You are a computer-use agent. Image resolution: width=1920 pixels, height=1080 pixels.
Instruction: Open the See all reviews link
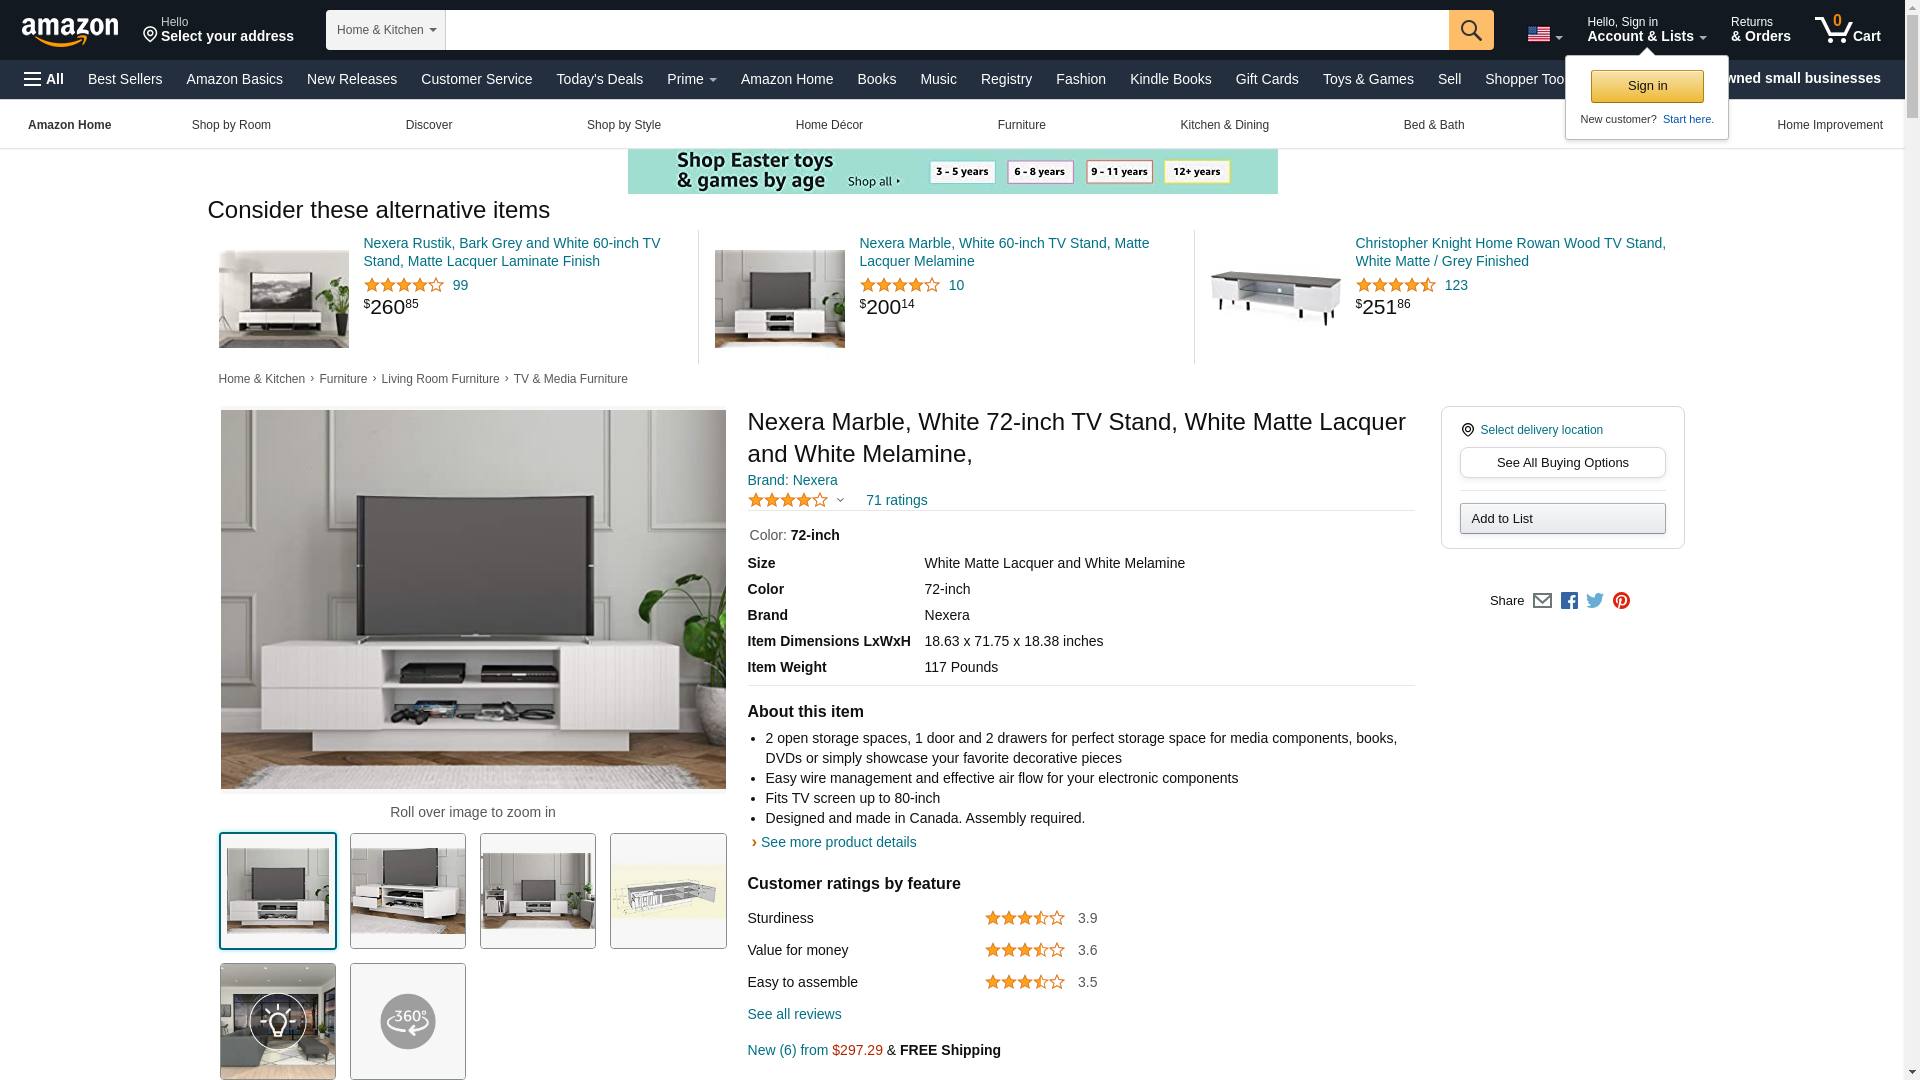coord(794,1014)
